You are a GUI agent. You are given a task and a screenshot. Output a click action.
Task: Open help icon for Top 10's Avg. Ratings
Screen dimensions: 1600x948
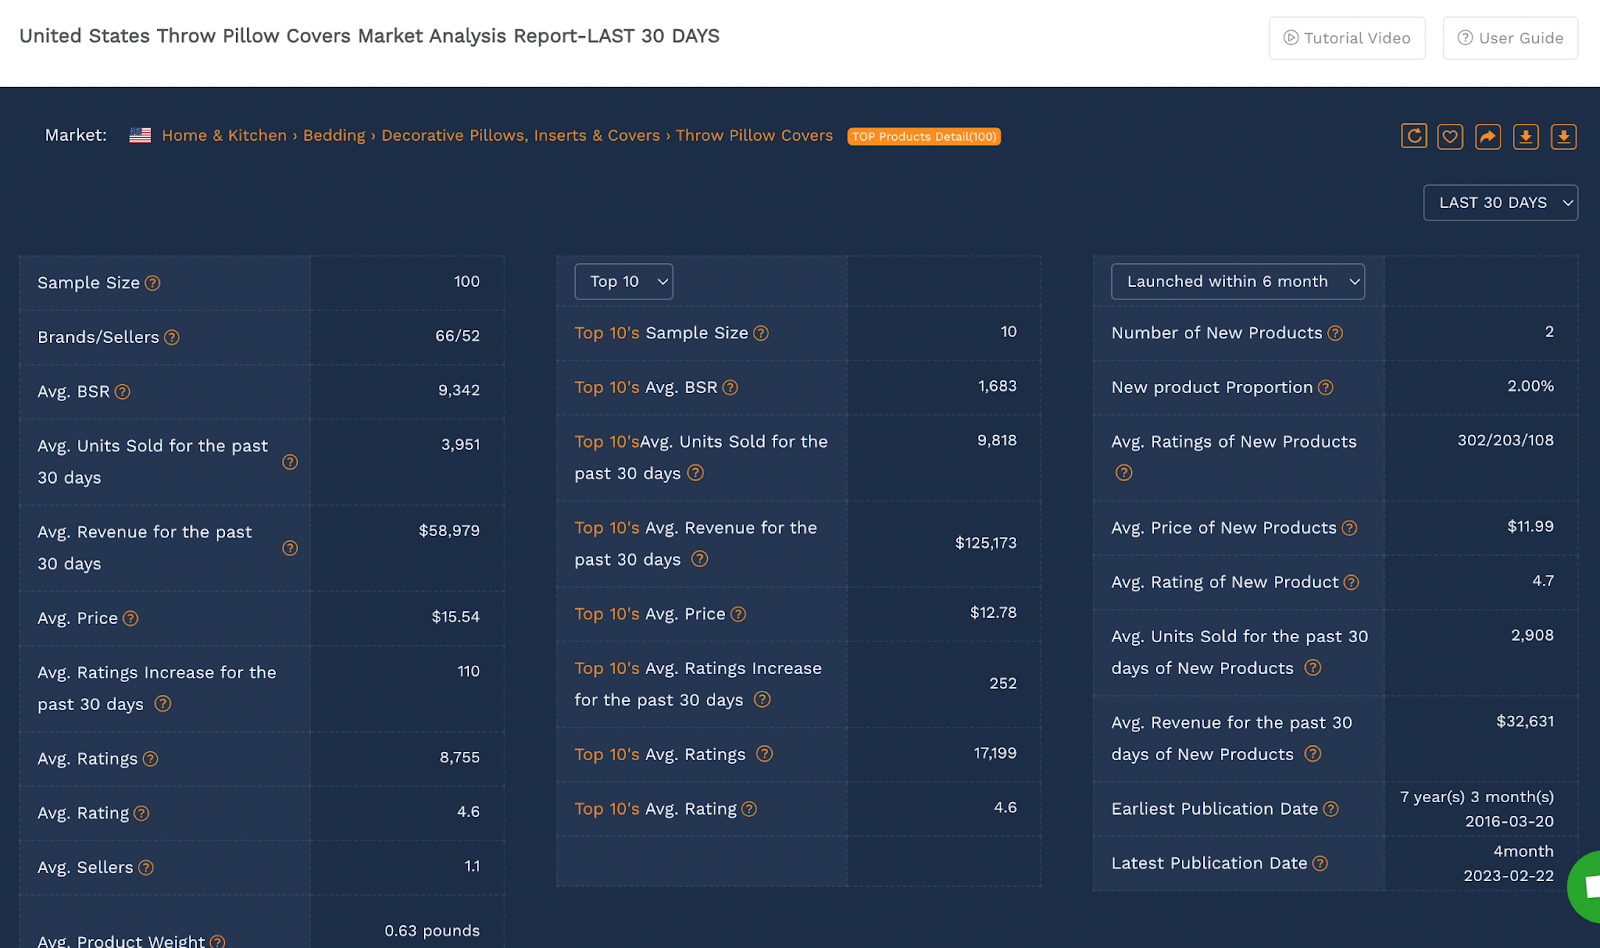click(765, 754)
